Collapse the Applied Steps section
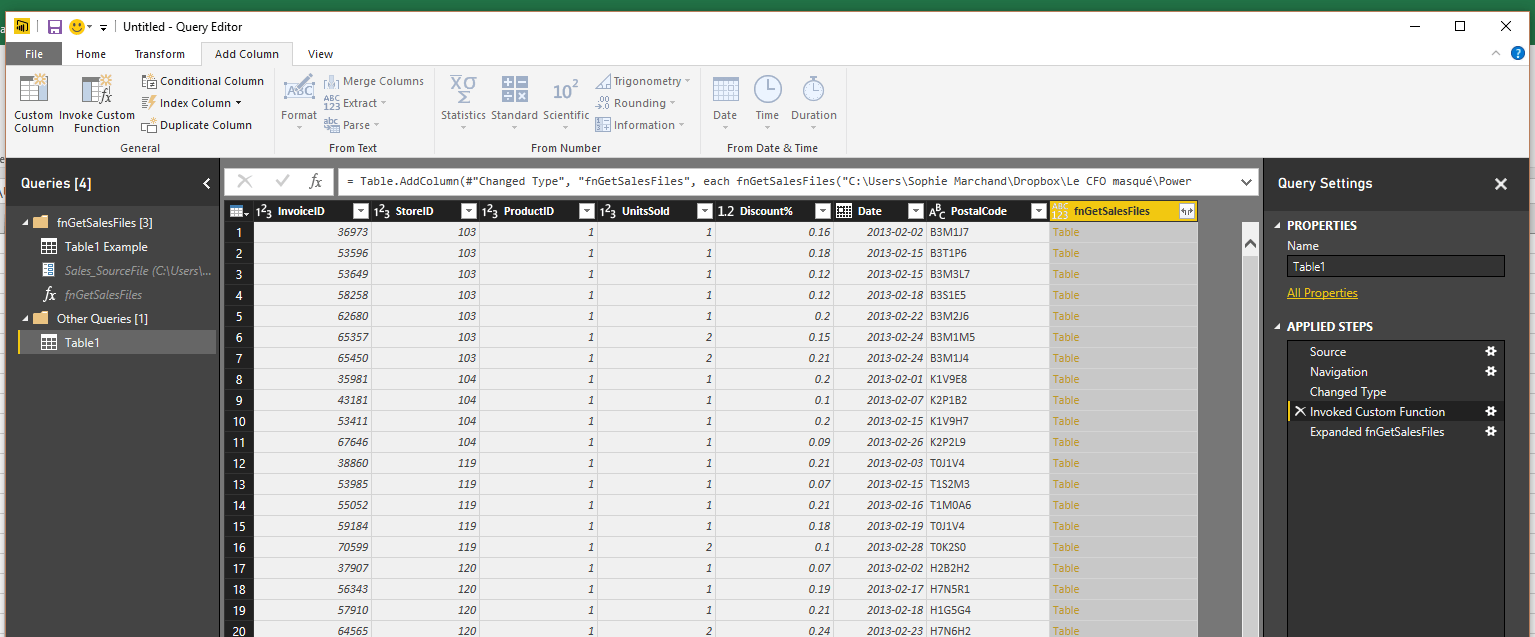Screen dimensions: 1535x637 (x=1277, y=327)
